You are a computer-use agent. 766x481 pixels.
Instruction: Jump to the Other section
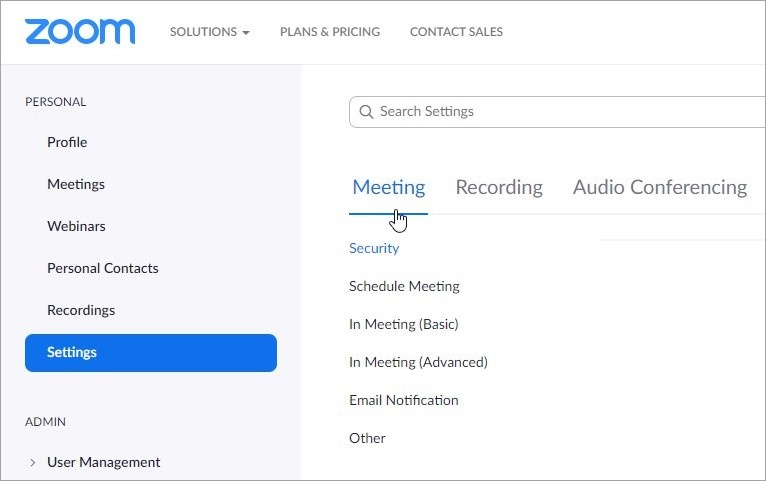(x=367, y=438)
